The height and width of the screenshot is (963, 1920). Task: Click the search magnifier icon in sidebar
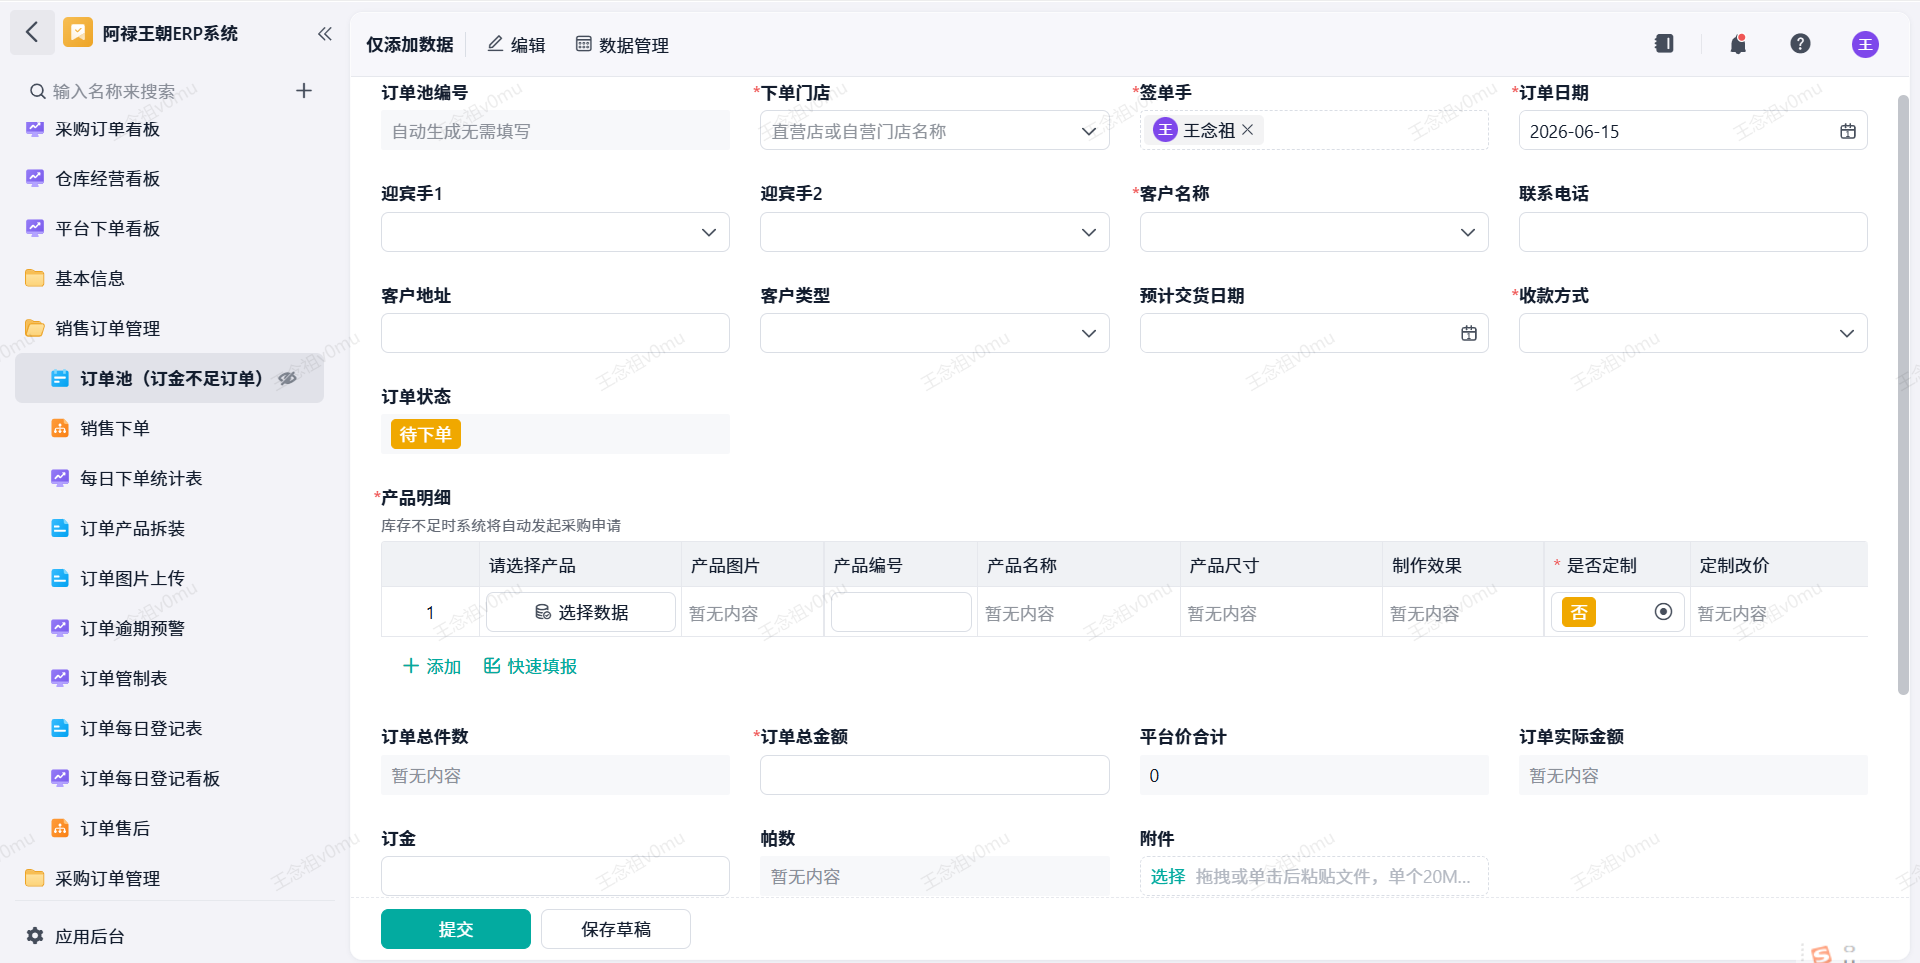click(37, 91)
